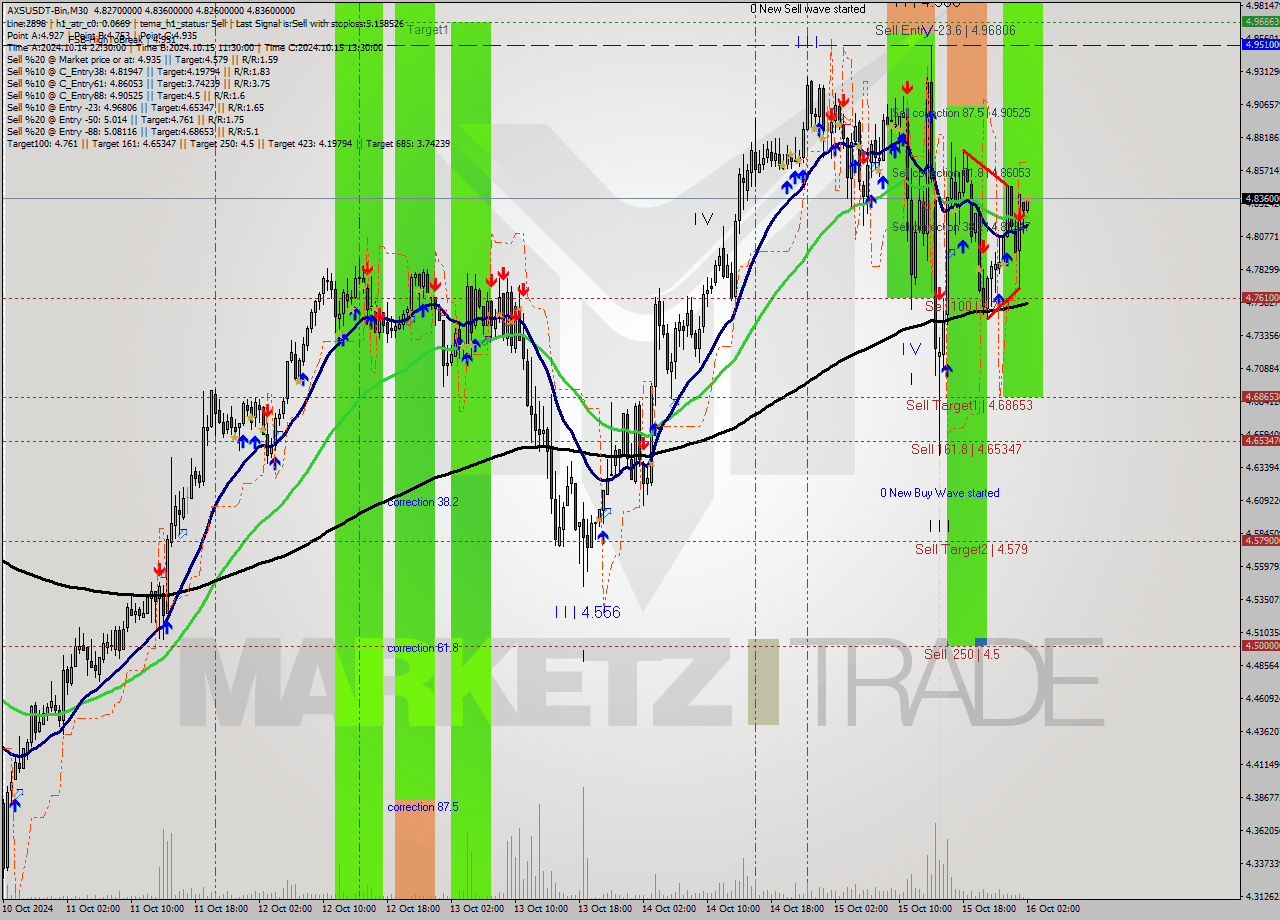Click the '14 Oct 18:00' time axis label
Viewport: 1280px width, 920px height.
point(796,909)
